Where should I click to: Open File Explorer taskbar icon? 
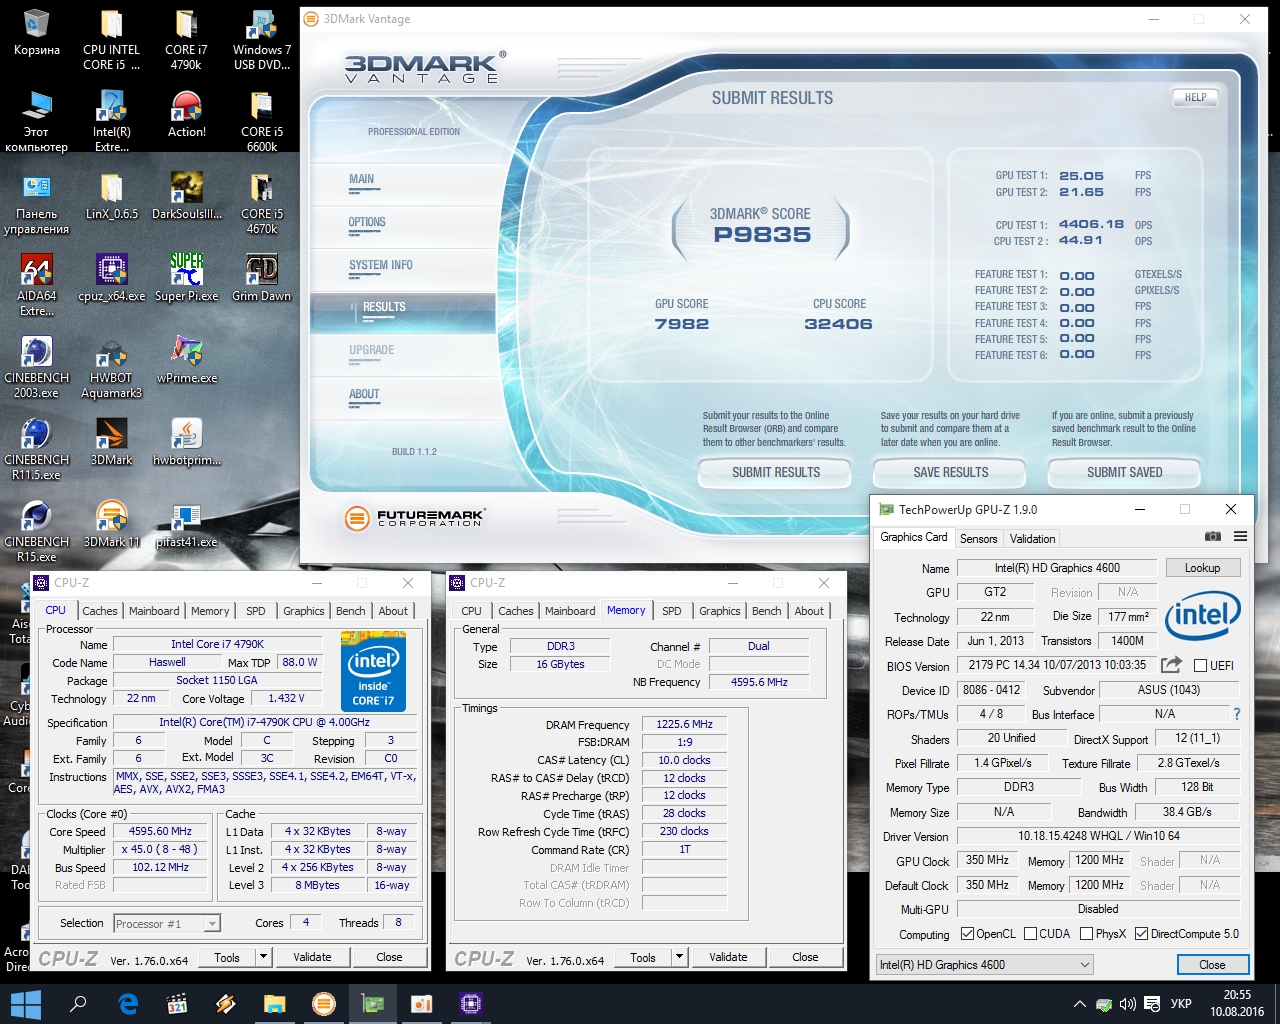click(x=275, y=1004)
